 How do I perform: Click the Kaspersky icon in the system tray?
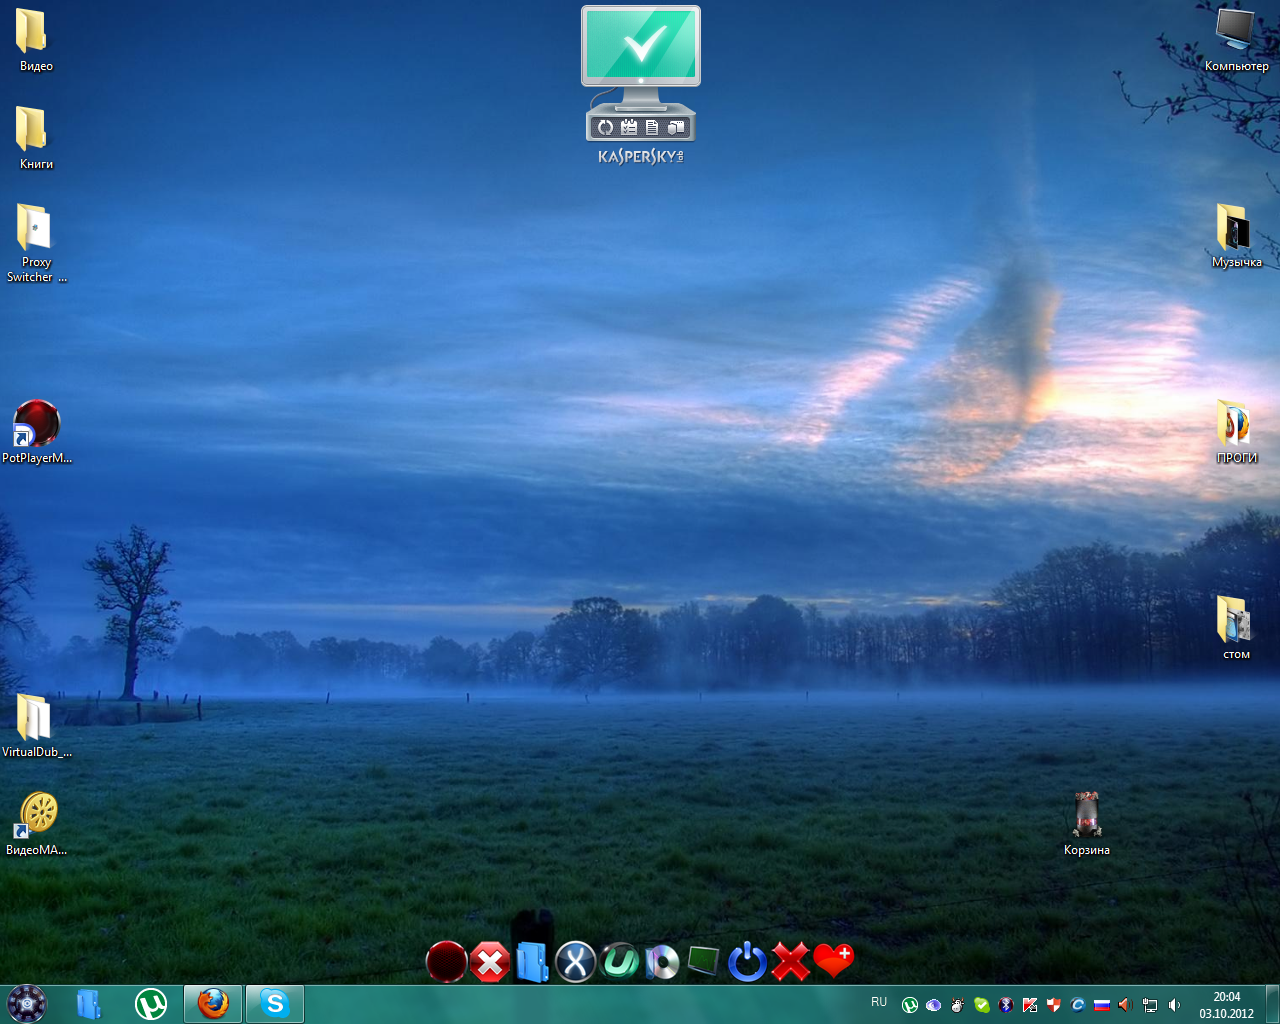[x=1030, y=1005]
